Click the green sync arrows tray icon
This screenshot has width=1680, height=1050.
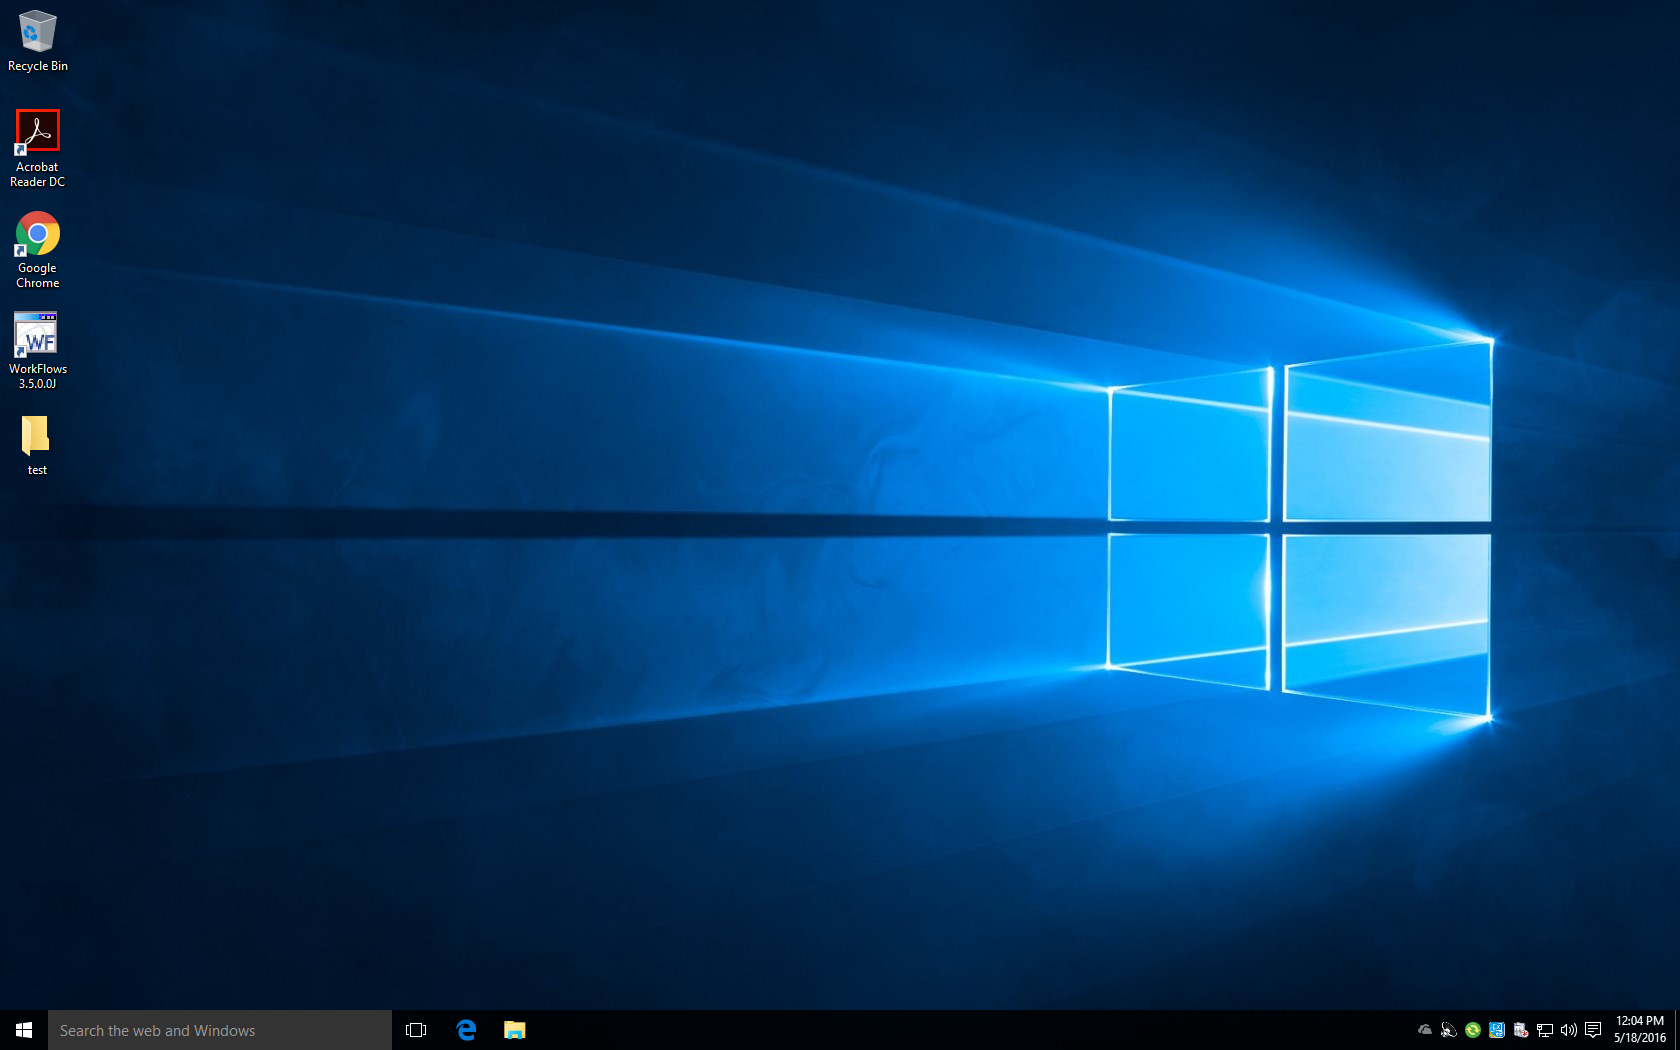[x=1473, y=1030]
